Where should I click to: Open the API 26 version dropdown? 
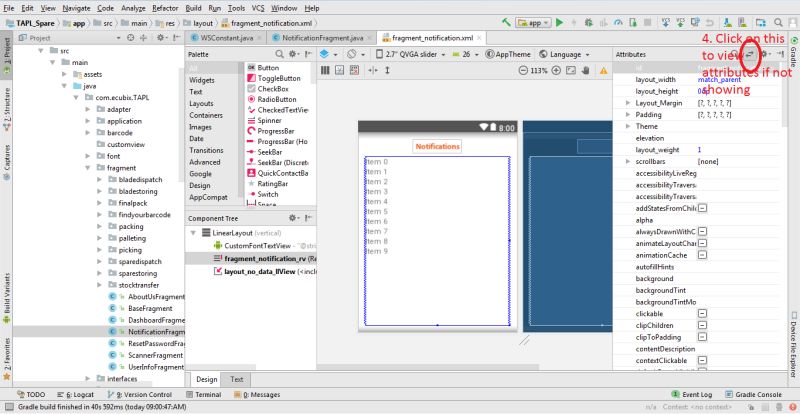pyautogui.click(x=465, y=55)
